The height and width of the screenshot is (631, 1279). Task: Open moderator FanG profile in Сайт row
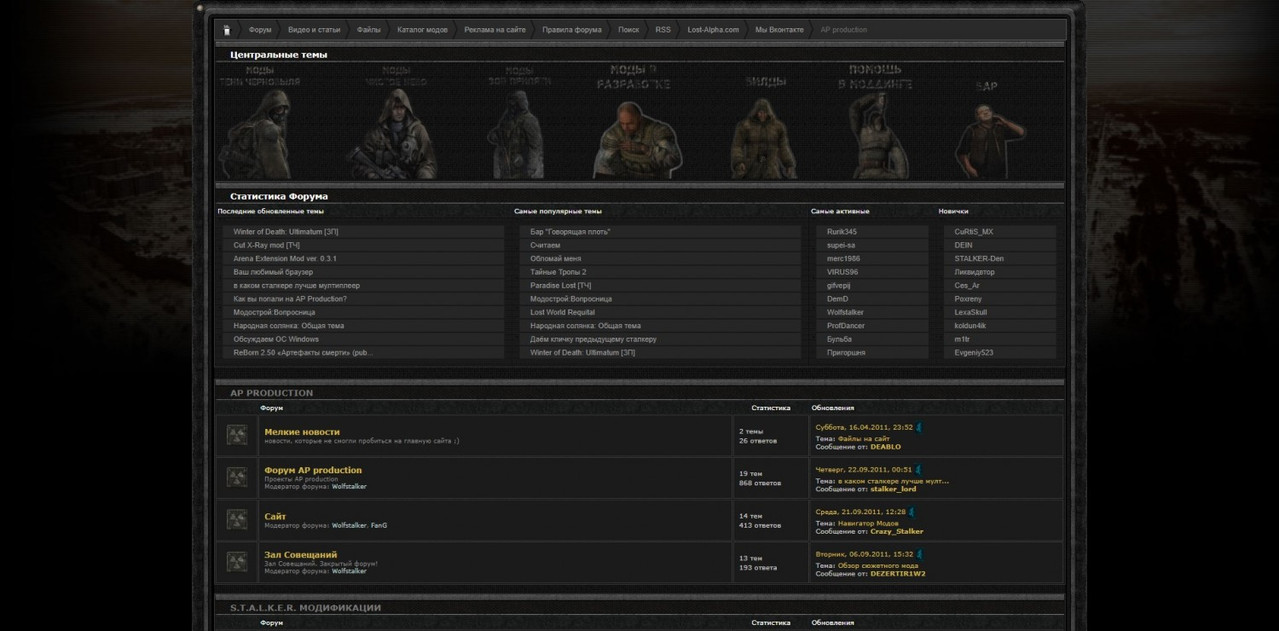379,525
